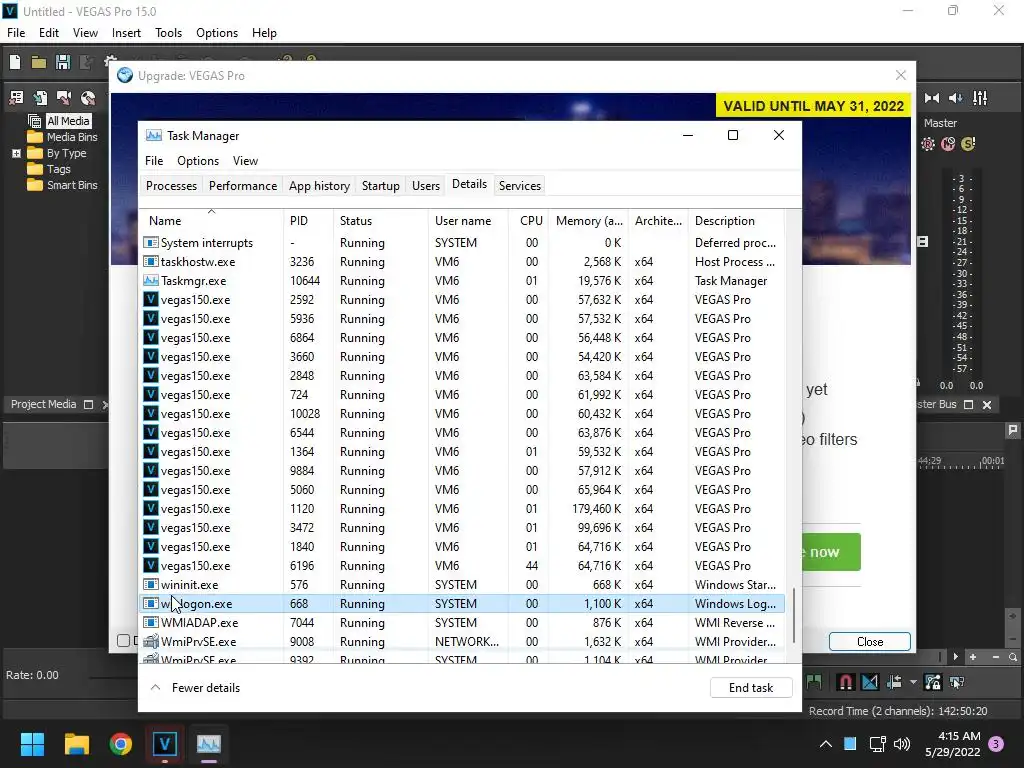Click the Save floppy disk icon in VEGAS
This screenshot has width=1024, height=768.
(x=63, y=62)
